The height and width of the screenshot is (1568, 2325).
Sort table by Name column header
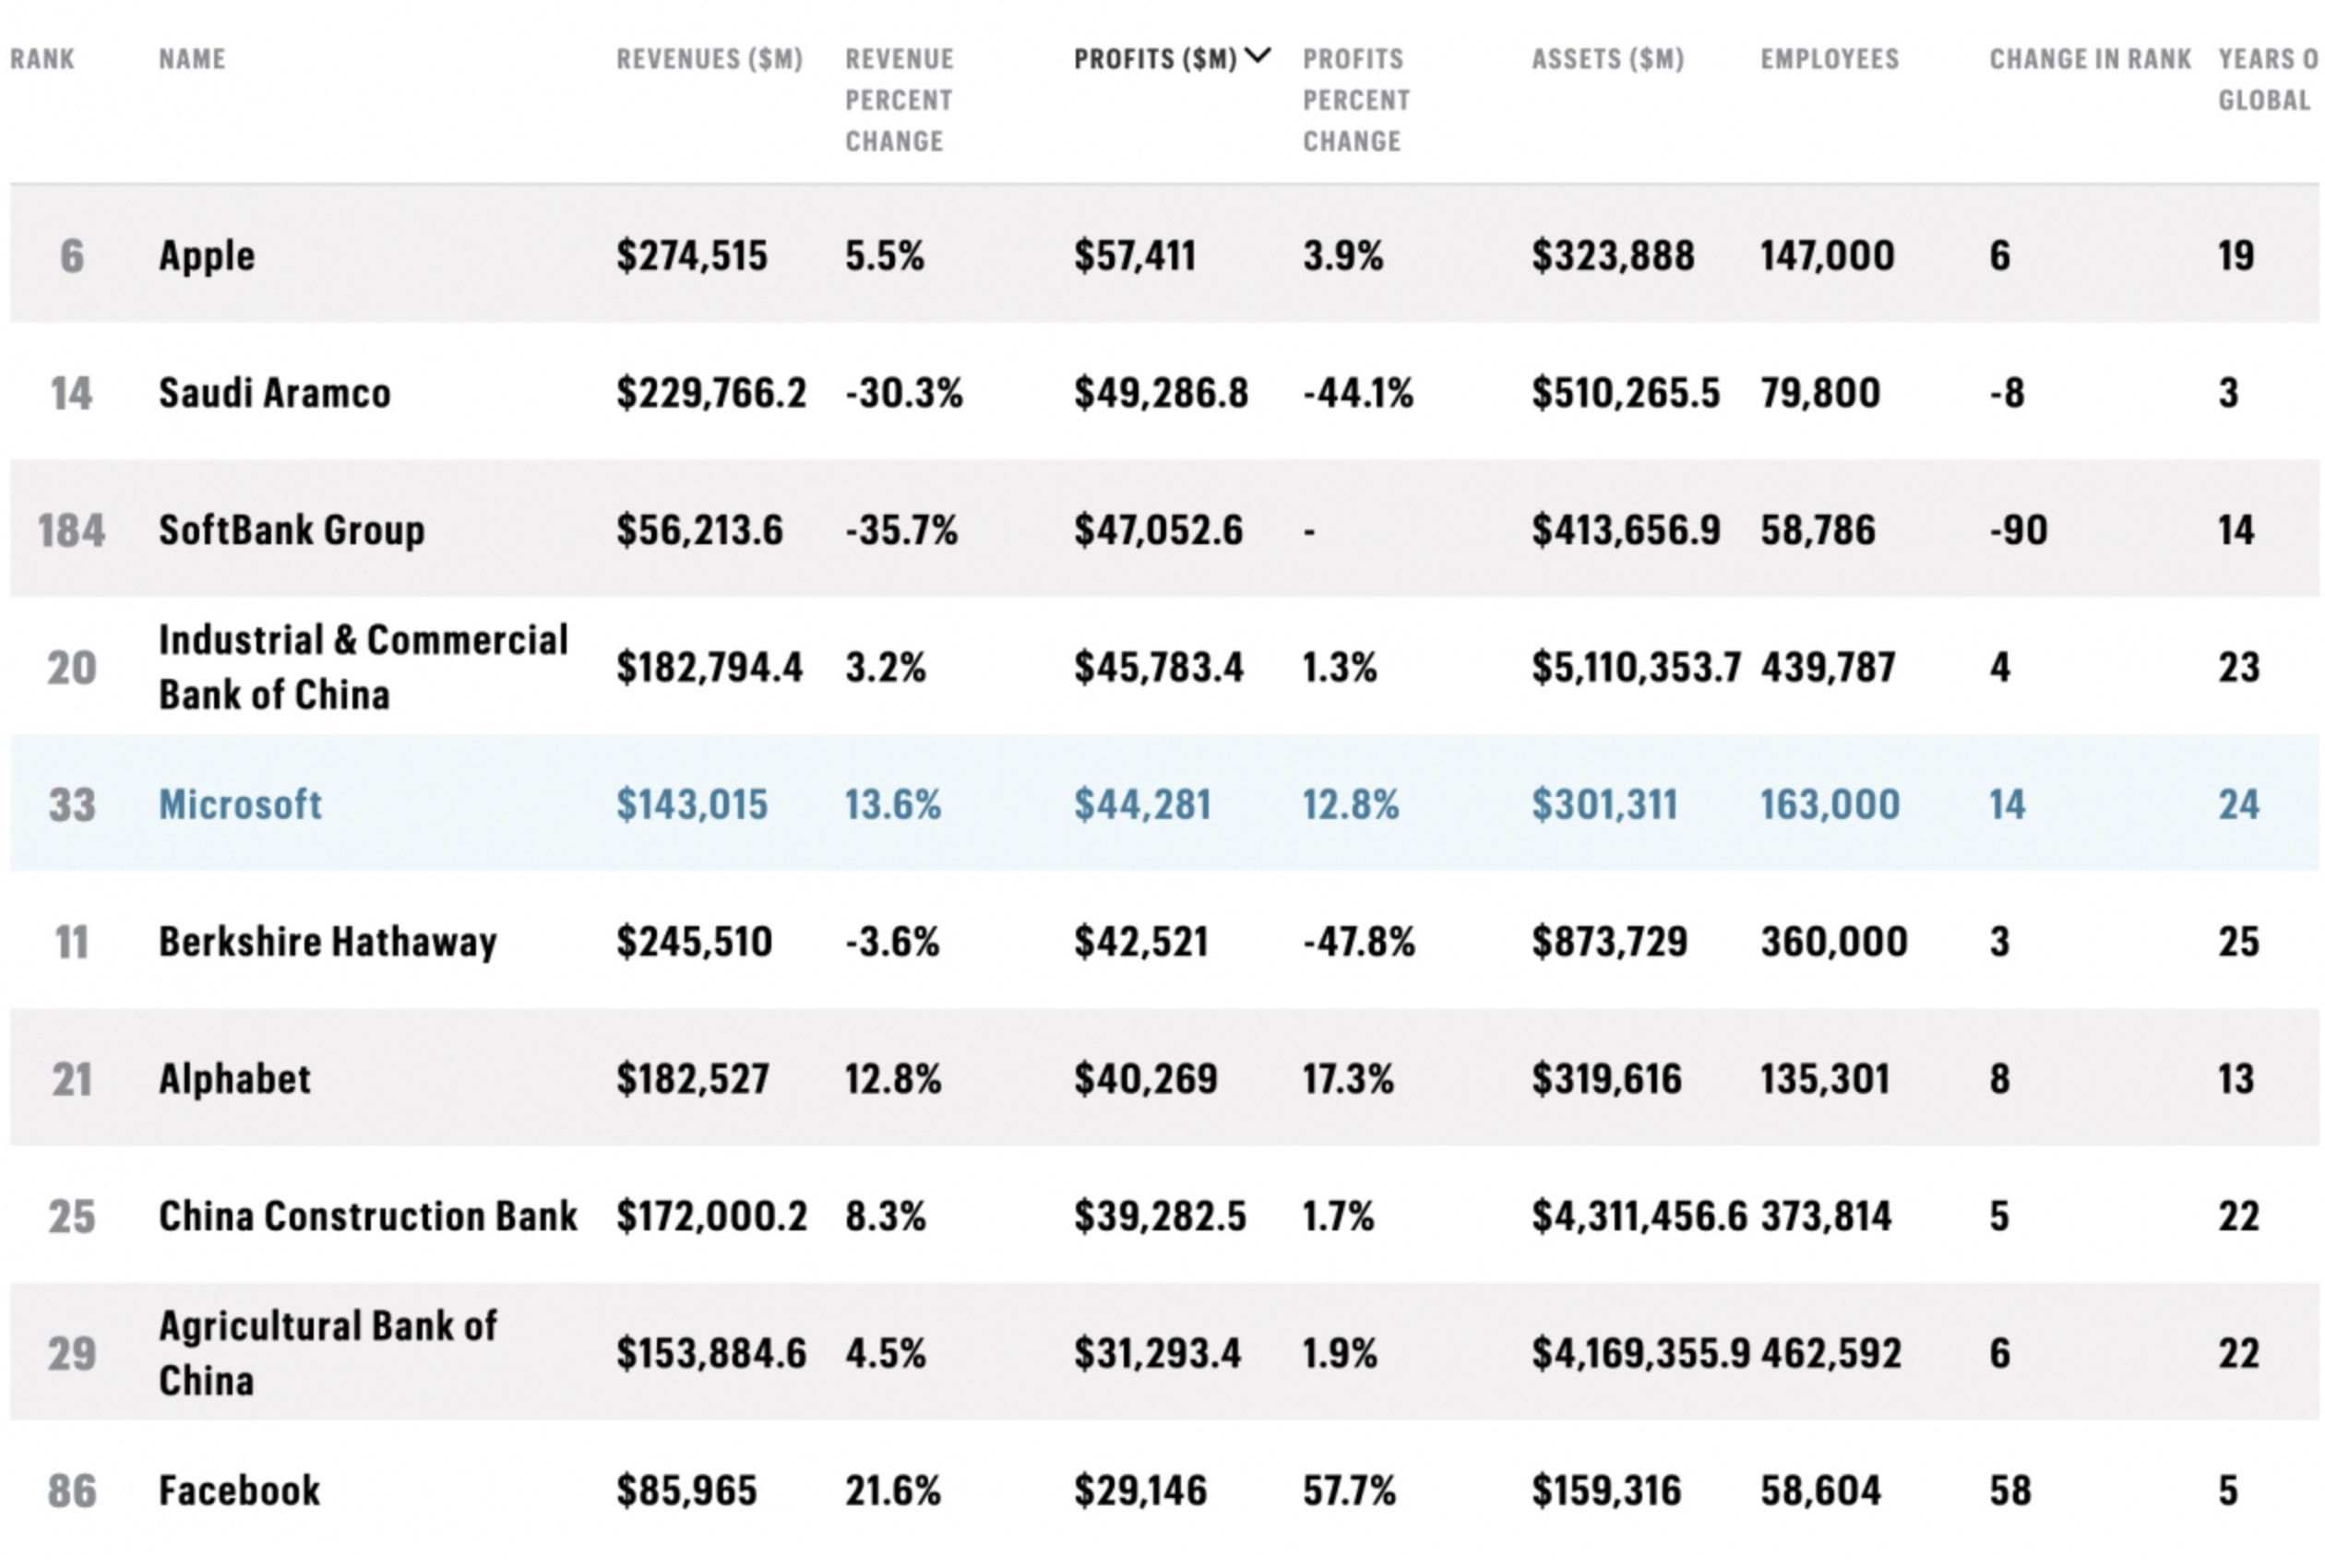coord(192,60)
